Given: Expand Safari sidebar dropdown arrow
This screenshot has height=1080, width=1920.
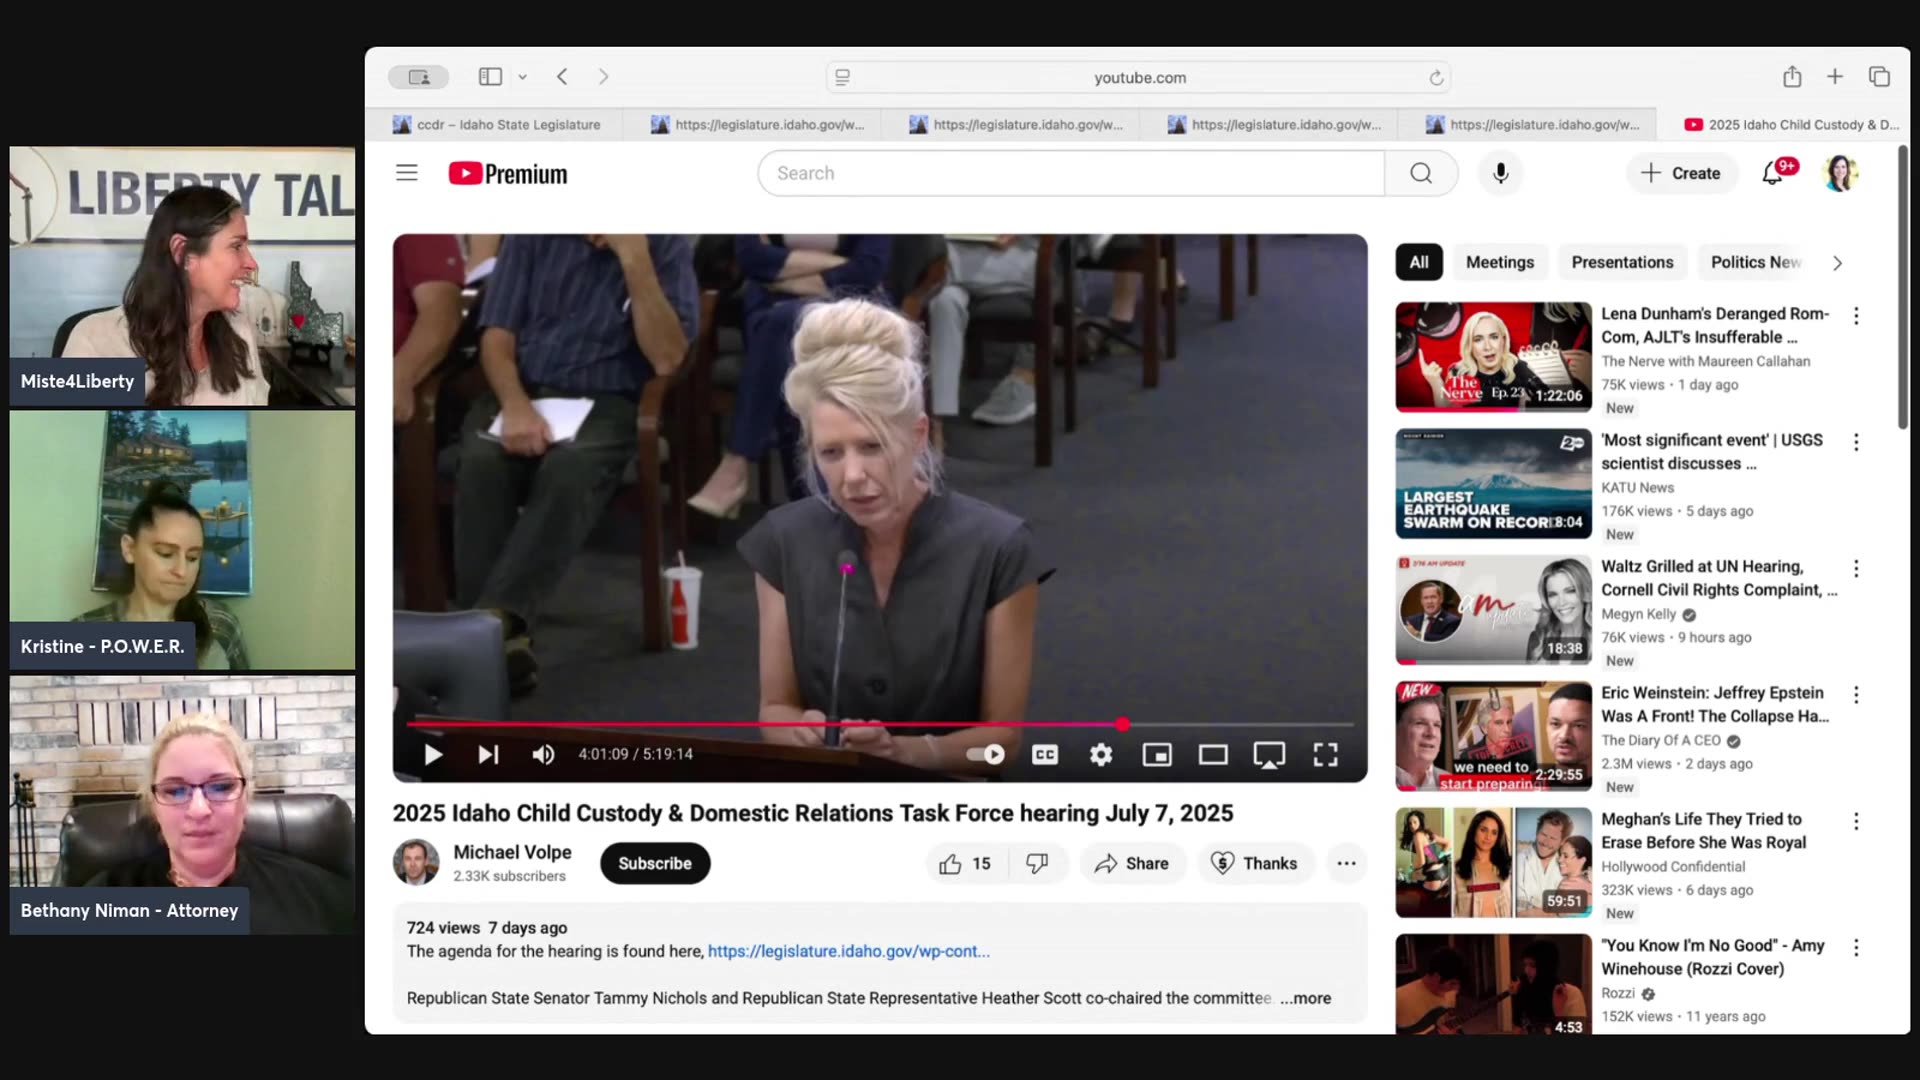Looking at the screenshot, I should point(522,77).
